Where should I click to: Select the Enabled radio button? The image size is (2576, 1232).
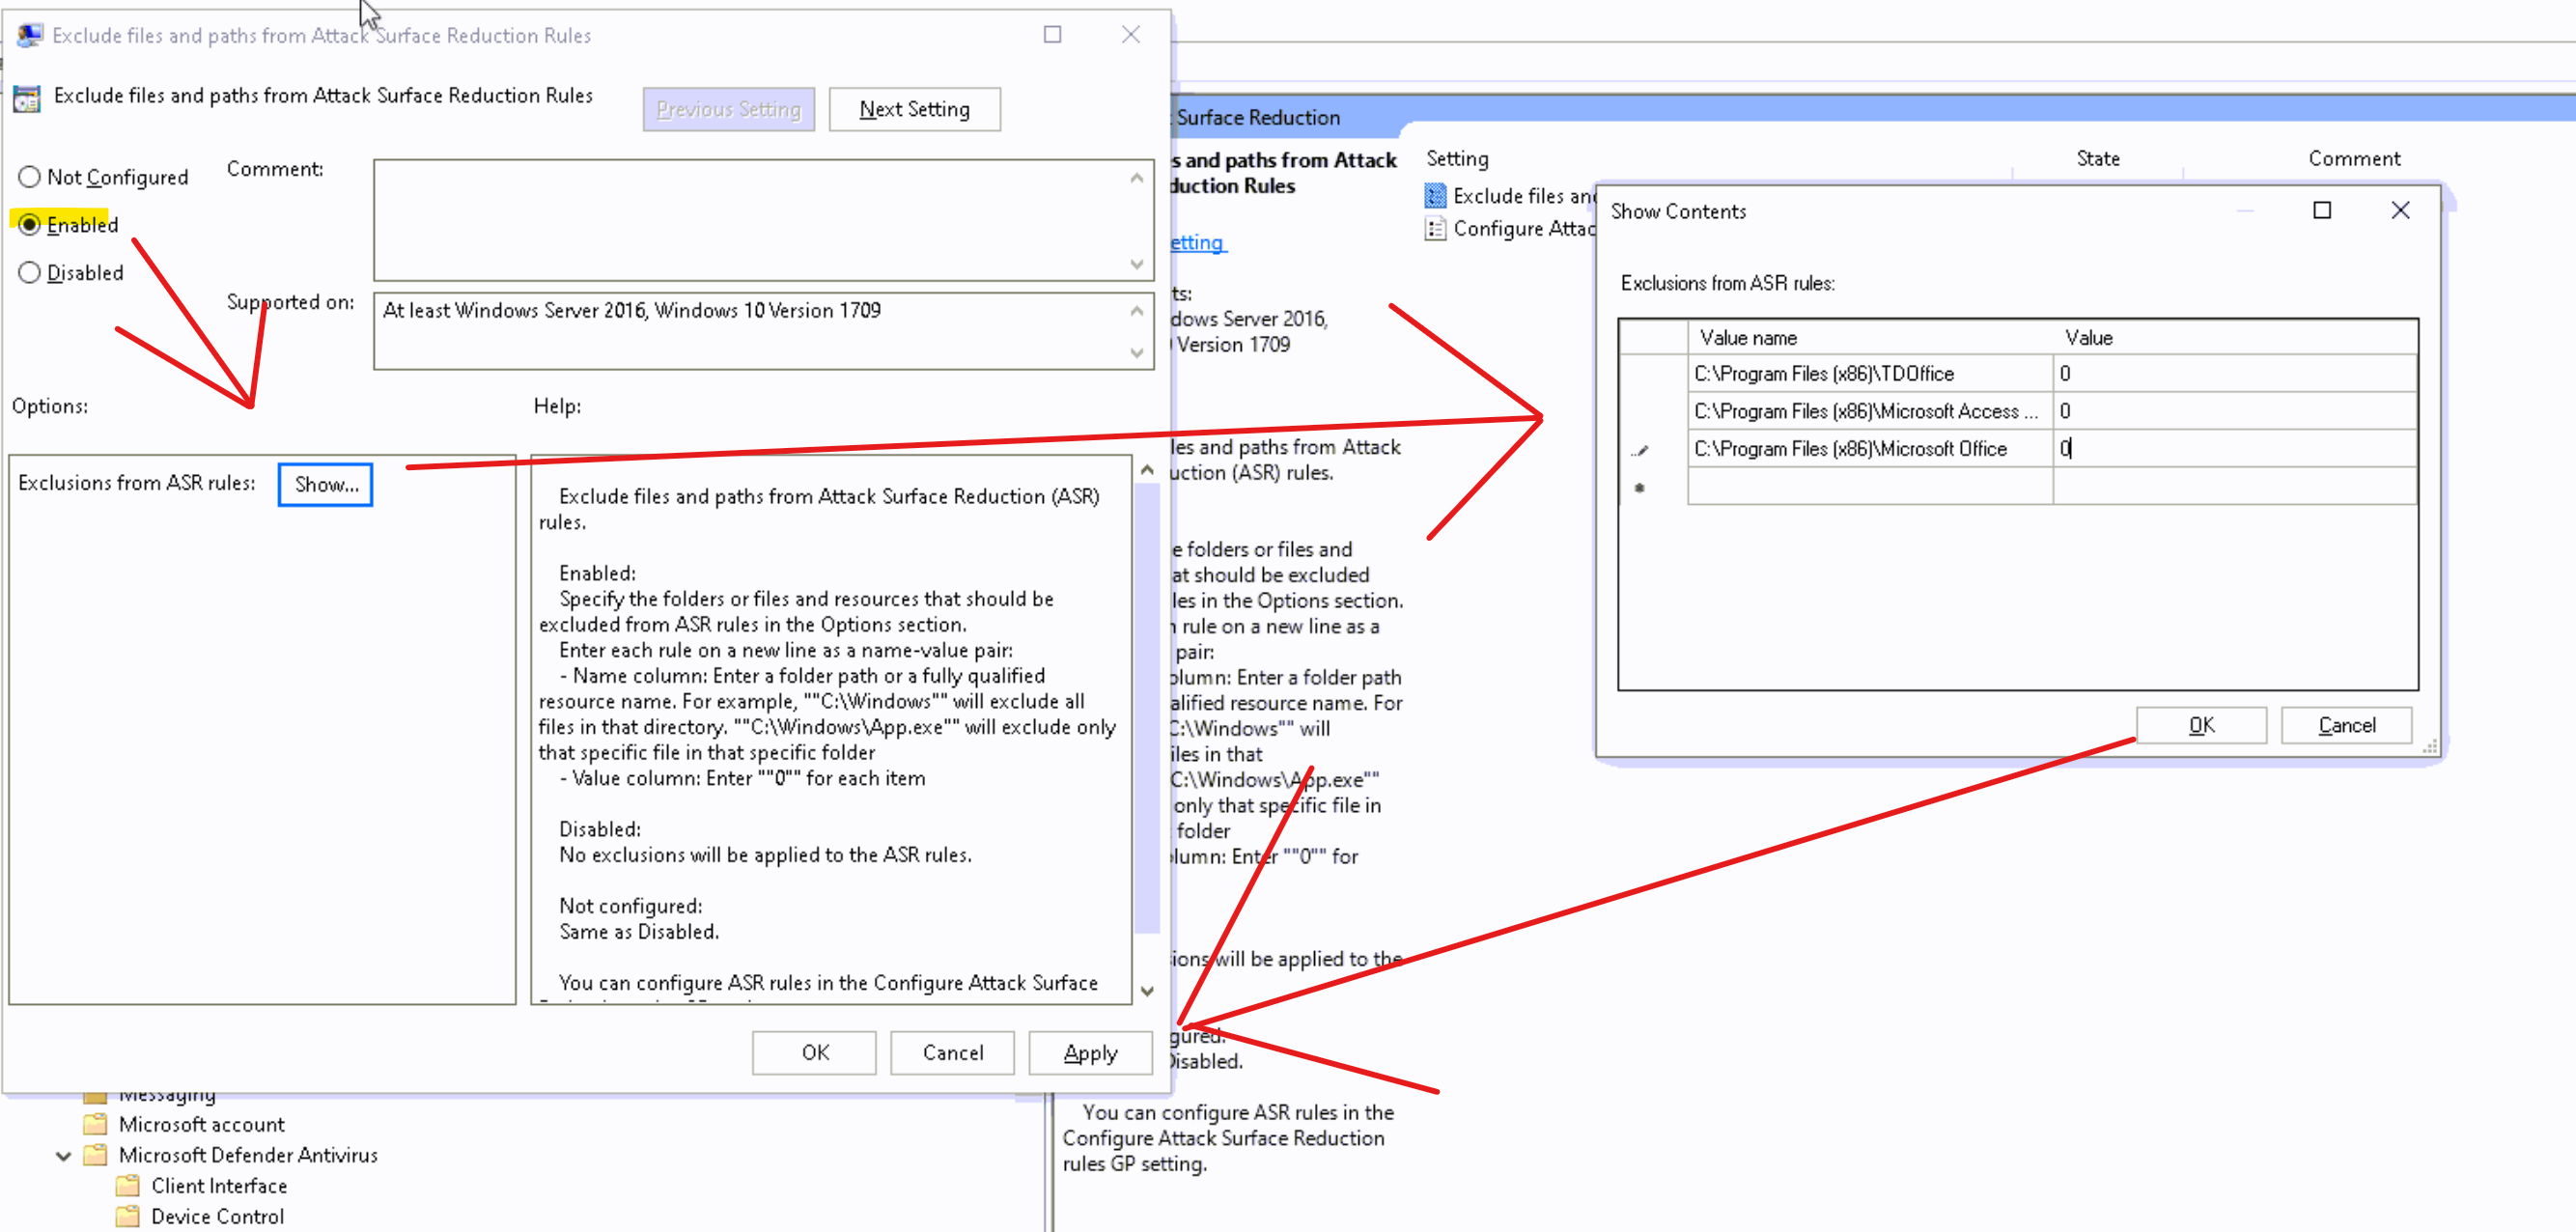point(30,225)
